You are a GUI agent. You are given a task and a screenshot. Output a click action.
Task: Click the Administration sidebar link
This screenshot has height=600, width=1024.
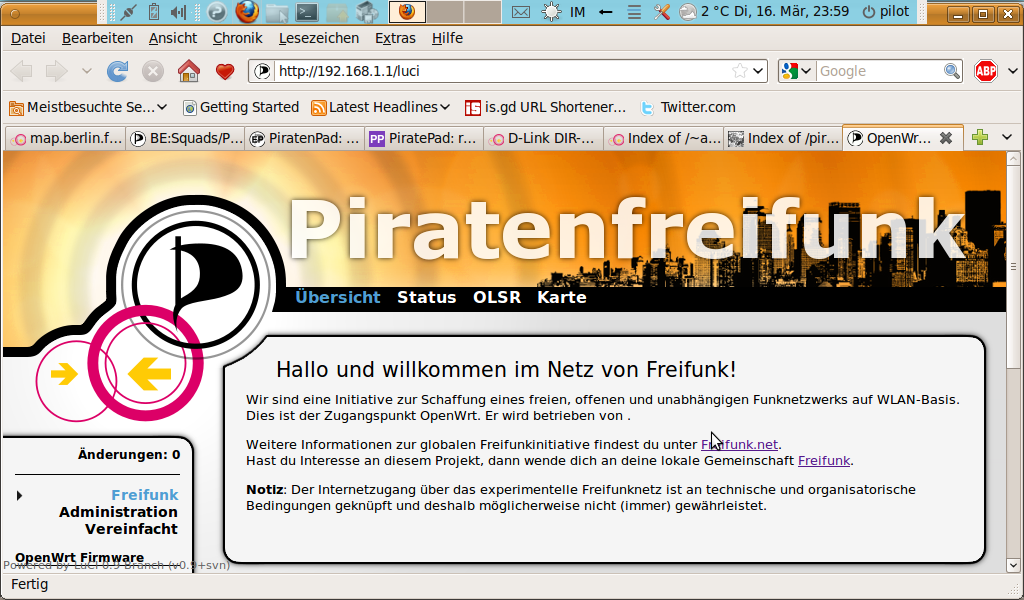point(118,512)
